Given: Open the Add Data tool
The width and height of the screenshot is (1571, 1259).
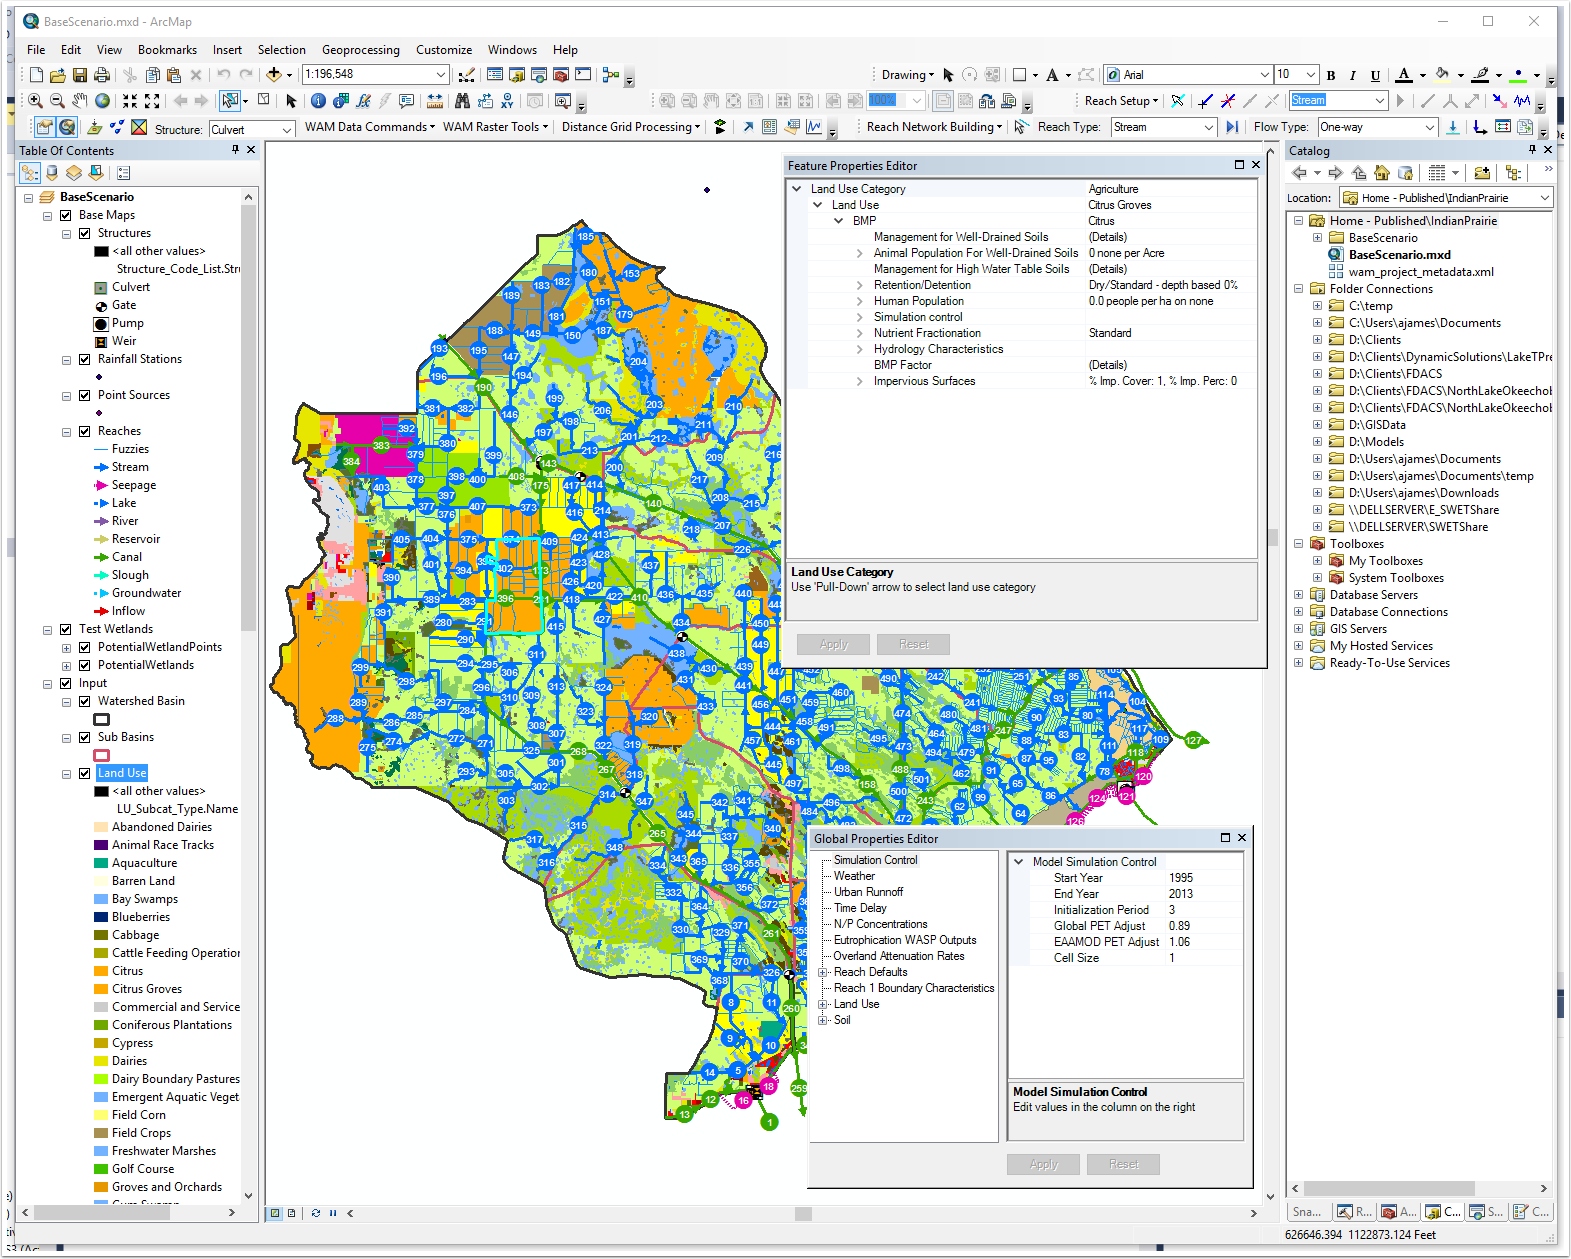Looking at the screenshot, I should pos(273,75).
